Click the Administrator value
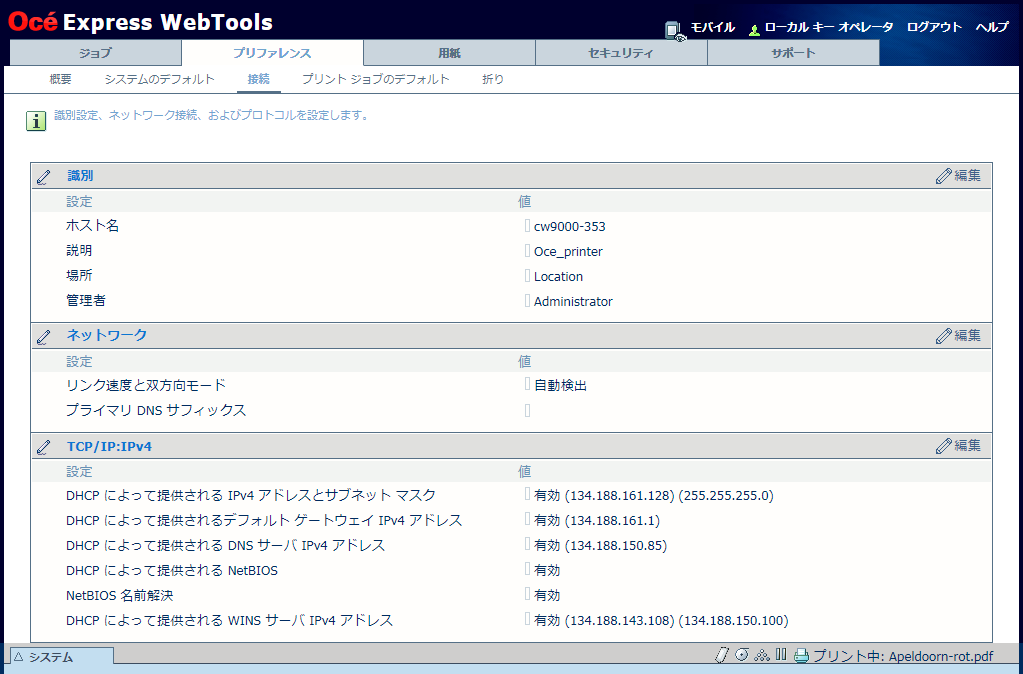 pyautogui.click(x=573, y=301)
